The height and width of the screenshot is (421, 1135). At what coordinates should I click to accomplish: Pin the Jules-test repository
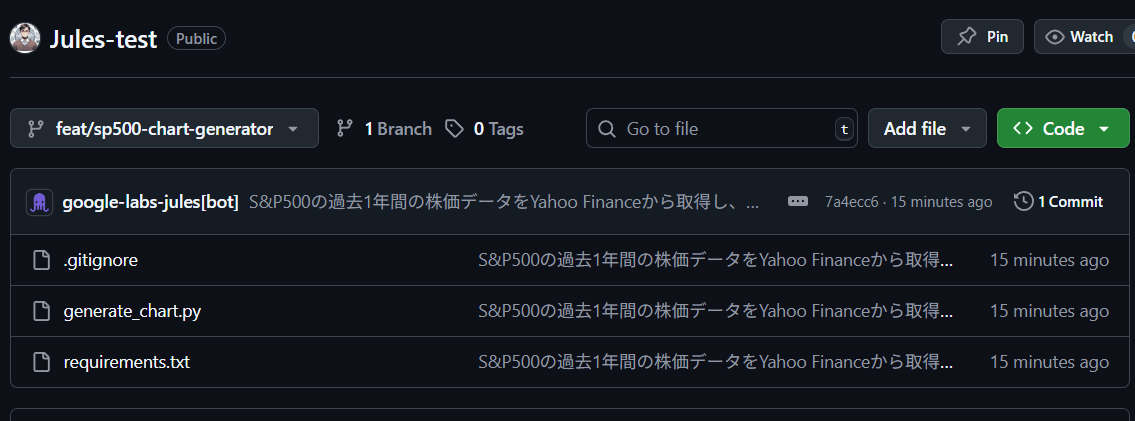[982, 37]
